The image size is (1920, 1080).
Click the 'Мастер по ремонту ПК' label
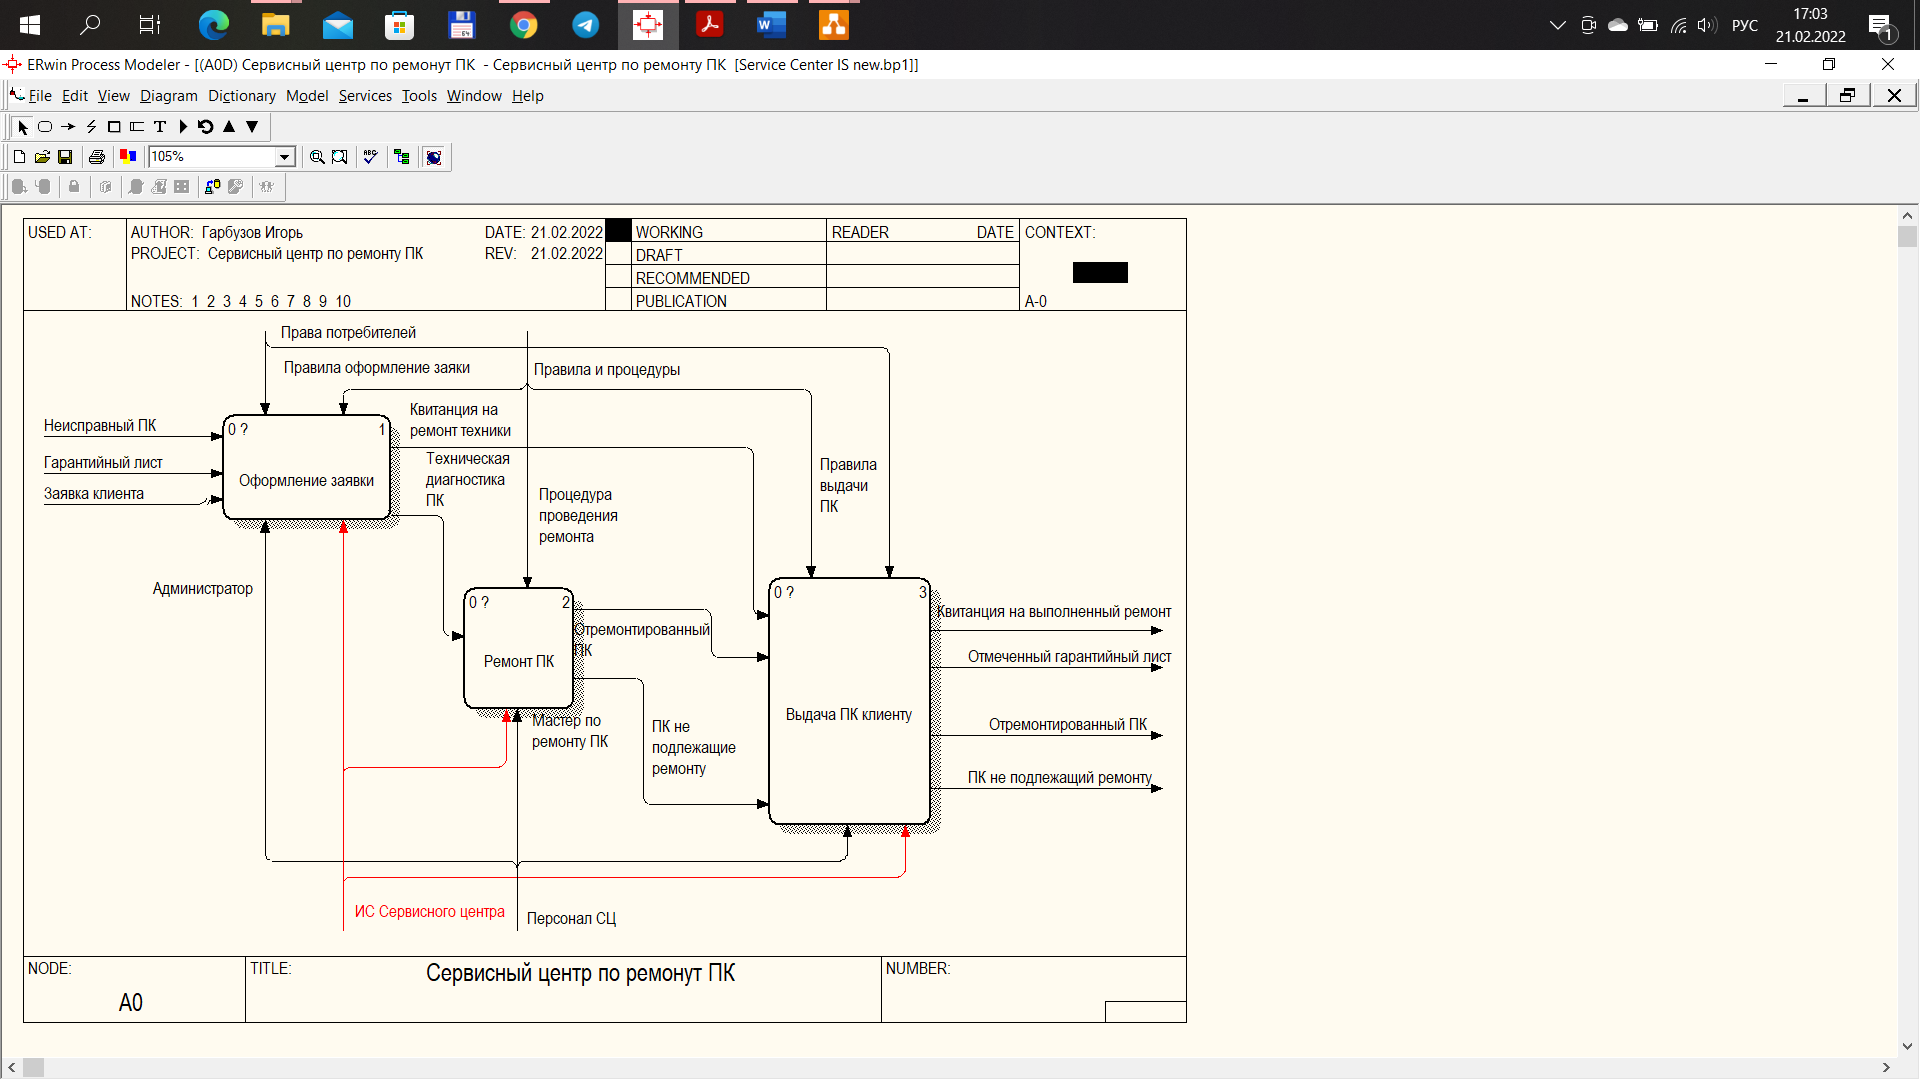click(x=570, y=731)
